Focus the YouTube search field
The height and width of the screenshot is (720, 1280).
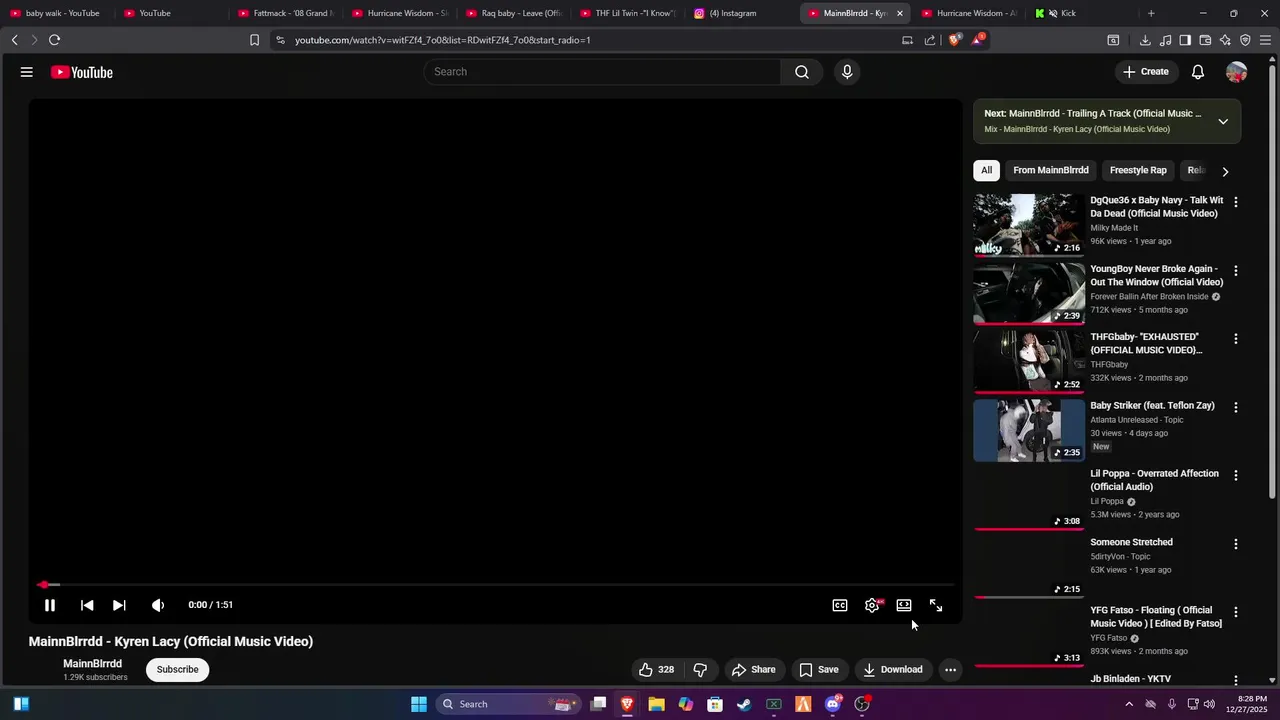(602, 72)
